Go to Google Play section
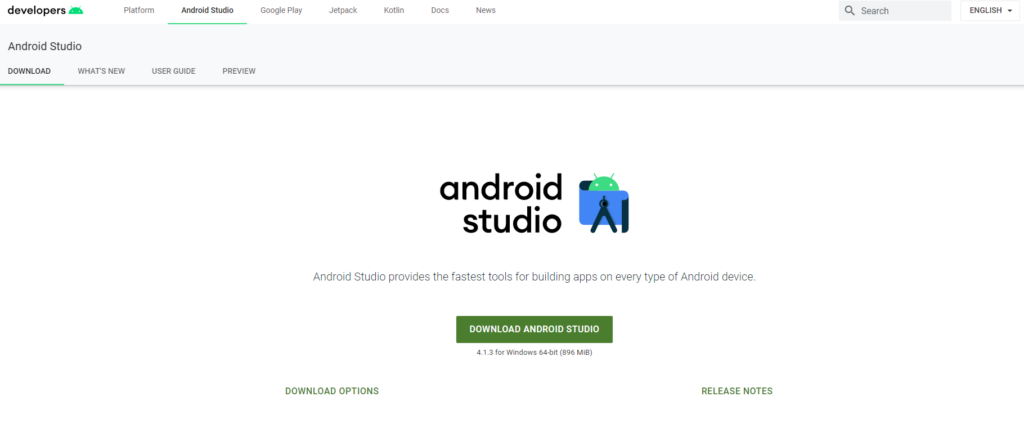Screen dimensions: 1024x441 click(281, 10)
